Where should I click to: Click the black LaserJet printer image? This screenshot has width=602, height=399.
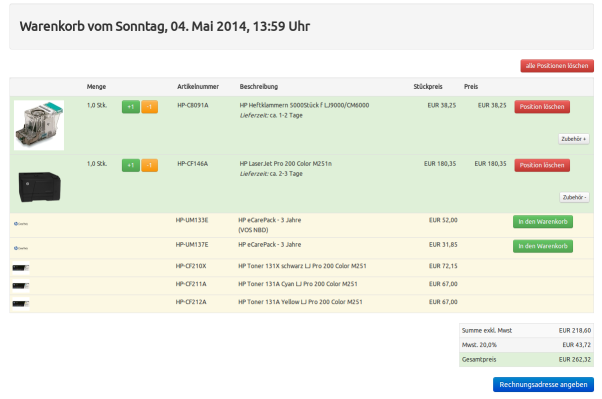click(40, 187)
